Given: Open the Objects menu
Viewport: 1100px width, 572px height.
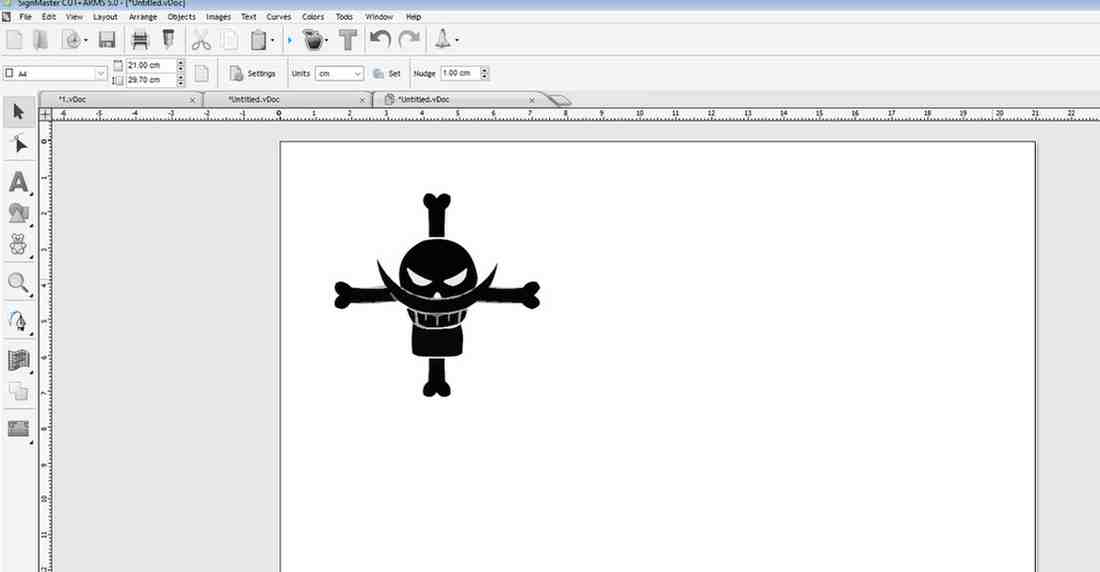Looking at the screenshot, I should (x=182, y=16).
